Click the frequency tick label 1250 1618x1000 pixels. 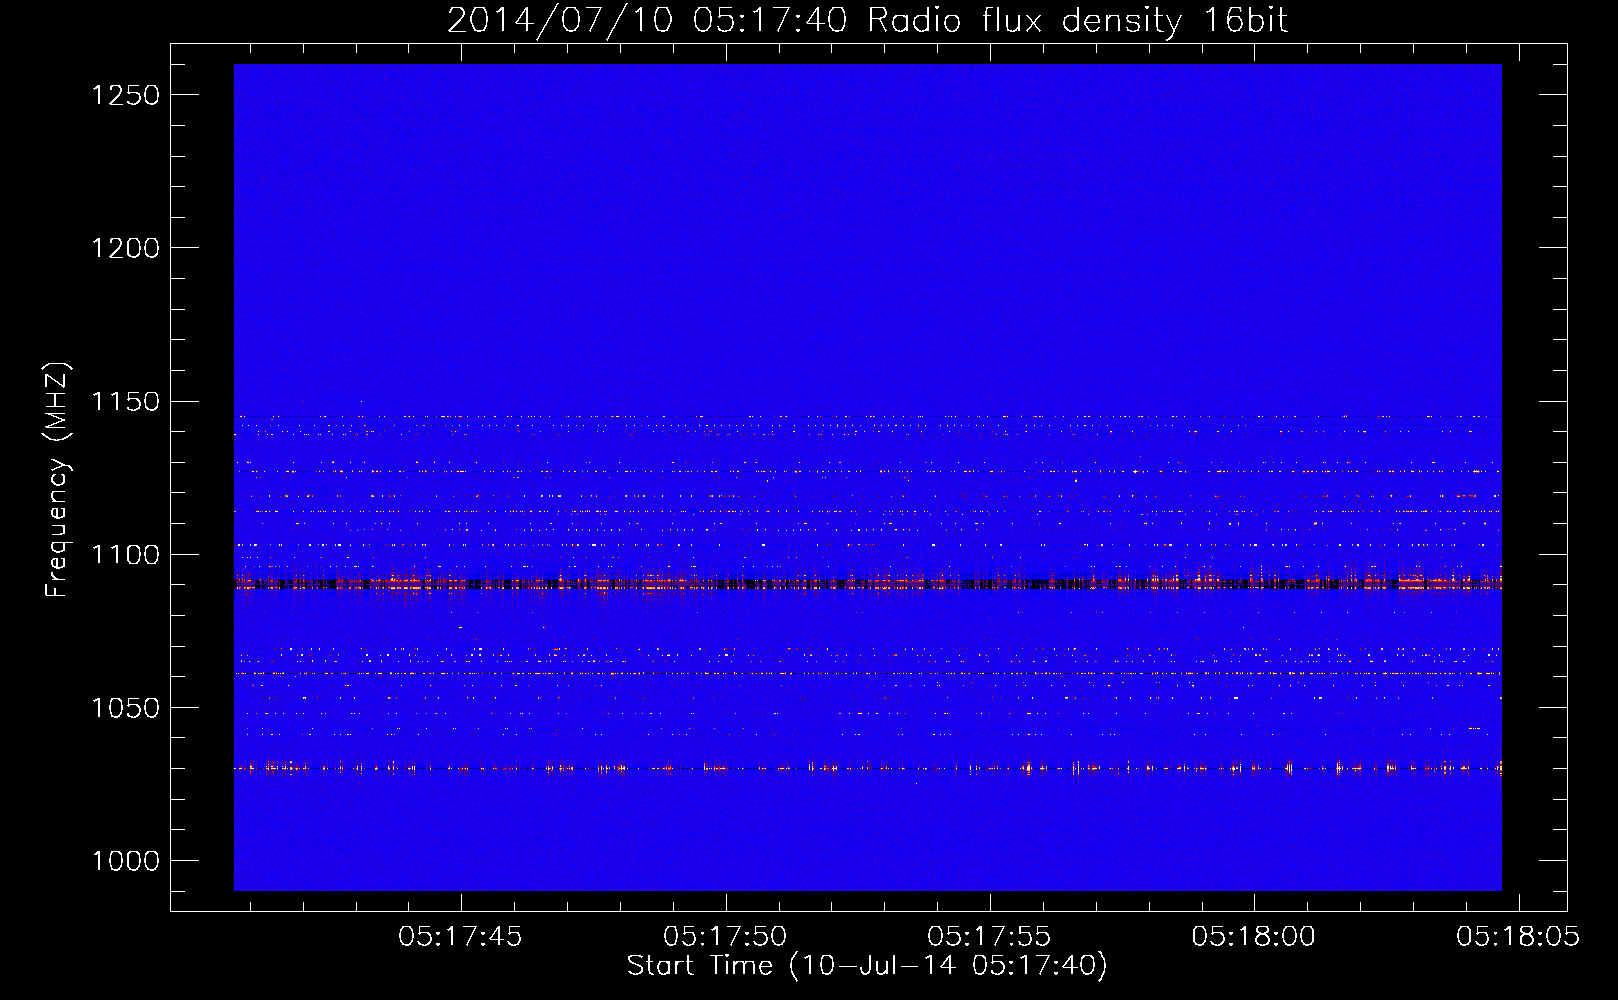(x=125, y=95)
